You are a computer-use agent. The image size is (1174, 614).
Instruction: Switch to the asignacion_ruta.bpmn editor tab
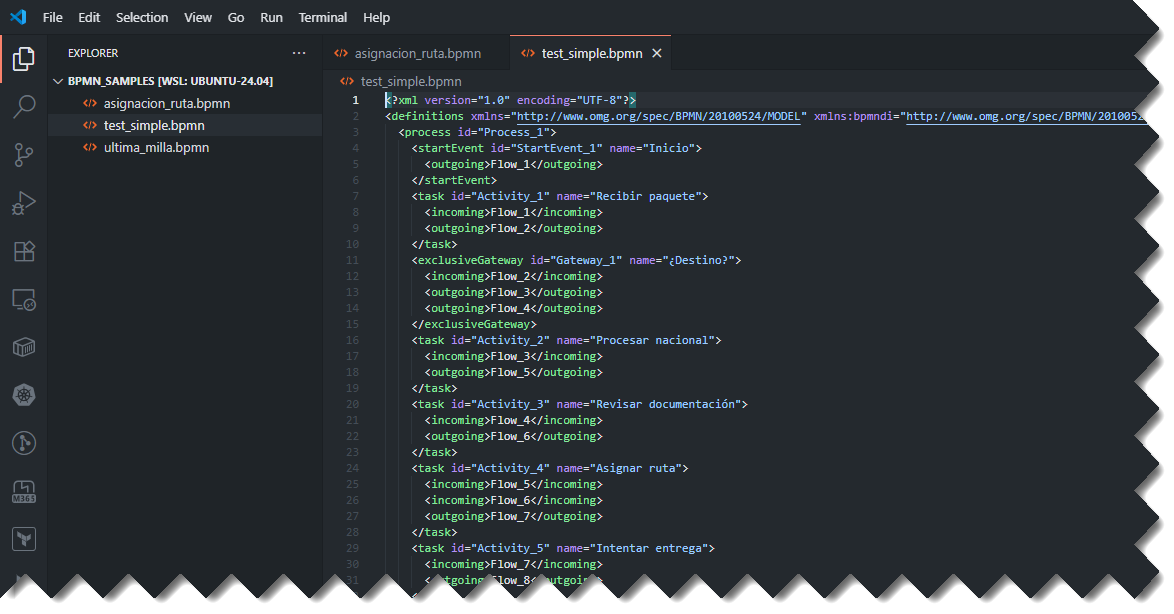point(417,53)
